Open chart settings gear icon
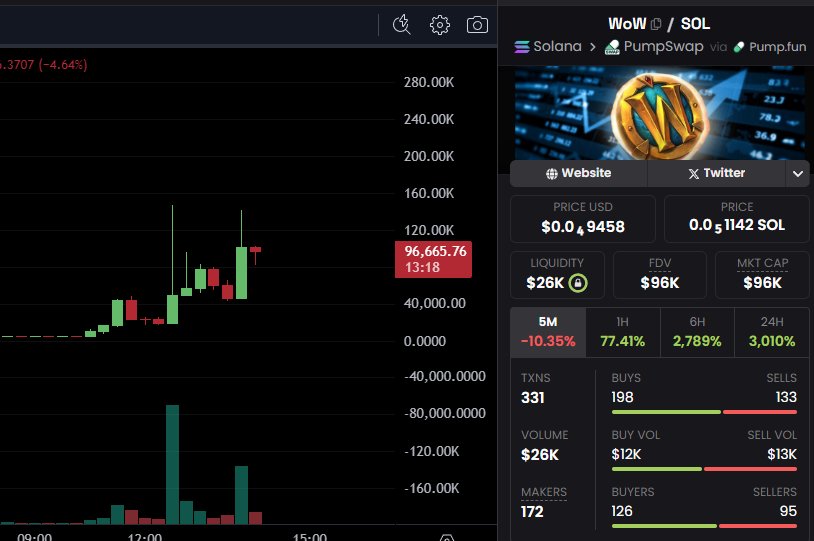The height and width of the screenshot is (541, 814). coord(440,24)
